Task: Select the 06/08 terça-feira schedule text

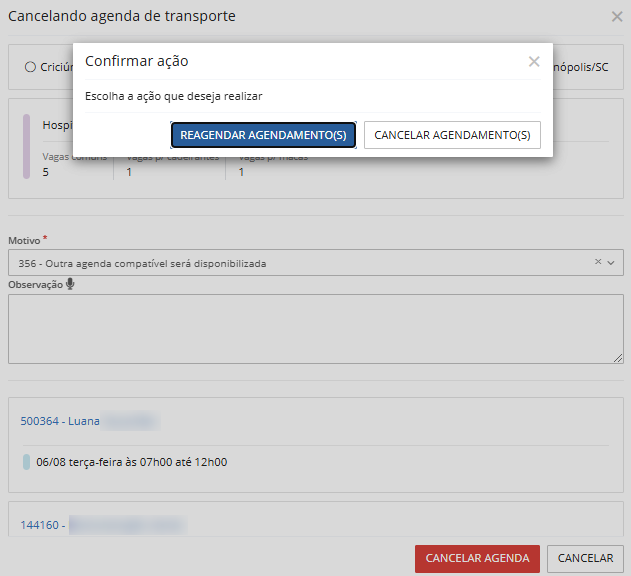Action: [x=132, y=462]
